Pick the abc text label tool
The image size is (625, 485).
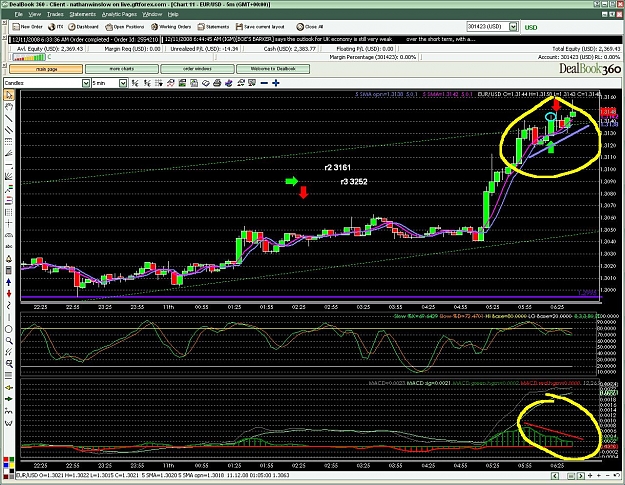[x=9, y=246]
